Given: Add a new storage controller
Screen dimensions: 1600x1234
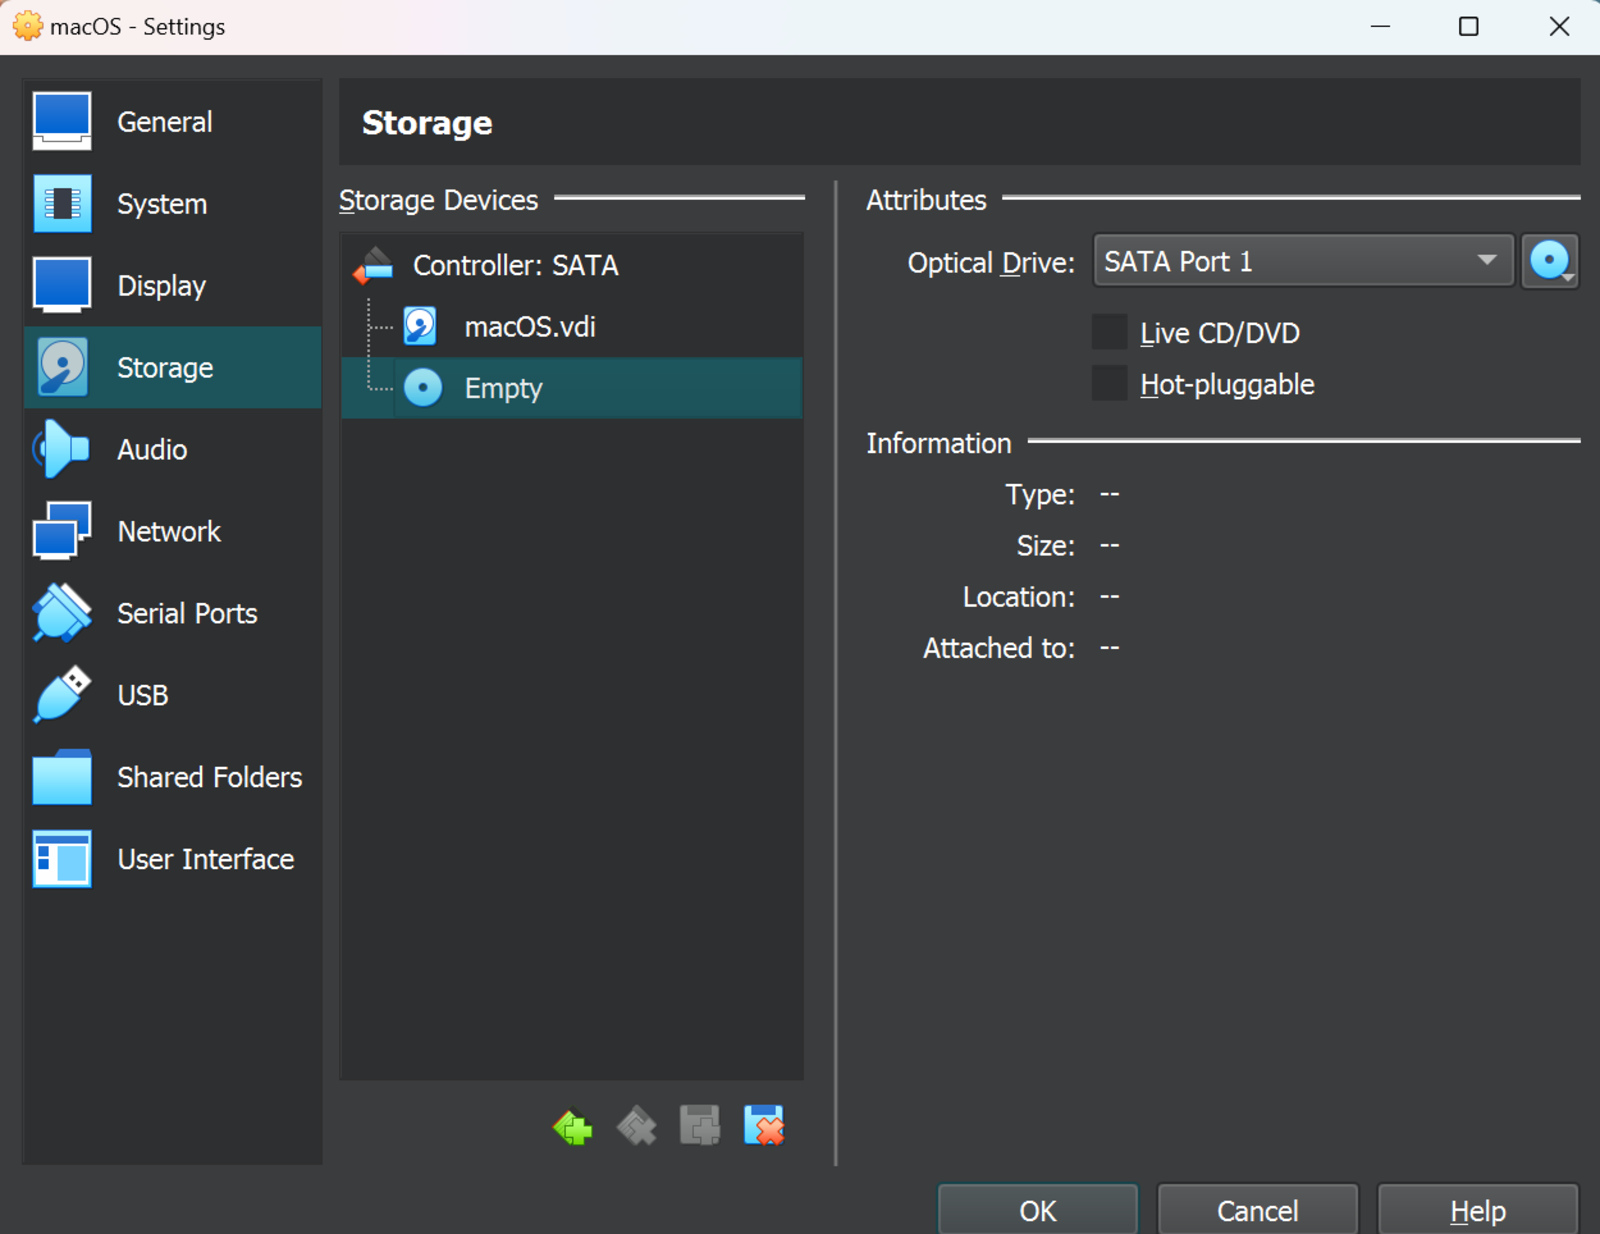Looking at the screenshot, I should (572, 1126).
